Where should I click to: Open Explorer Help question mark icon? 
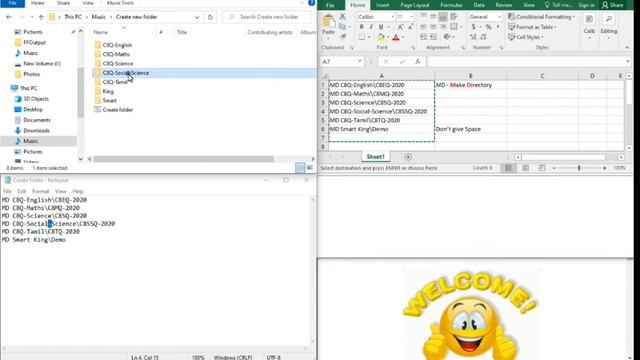311,3
